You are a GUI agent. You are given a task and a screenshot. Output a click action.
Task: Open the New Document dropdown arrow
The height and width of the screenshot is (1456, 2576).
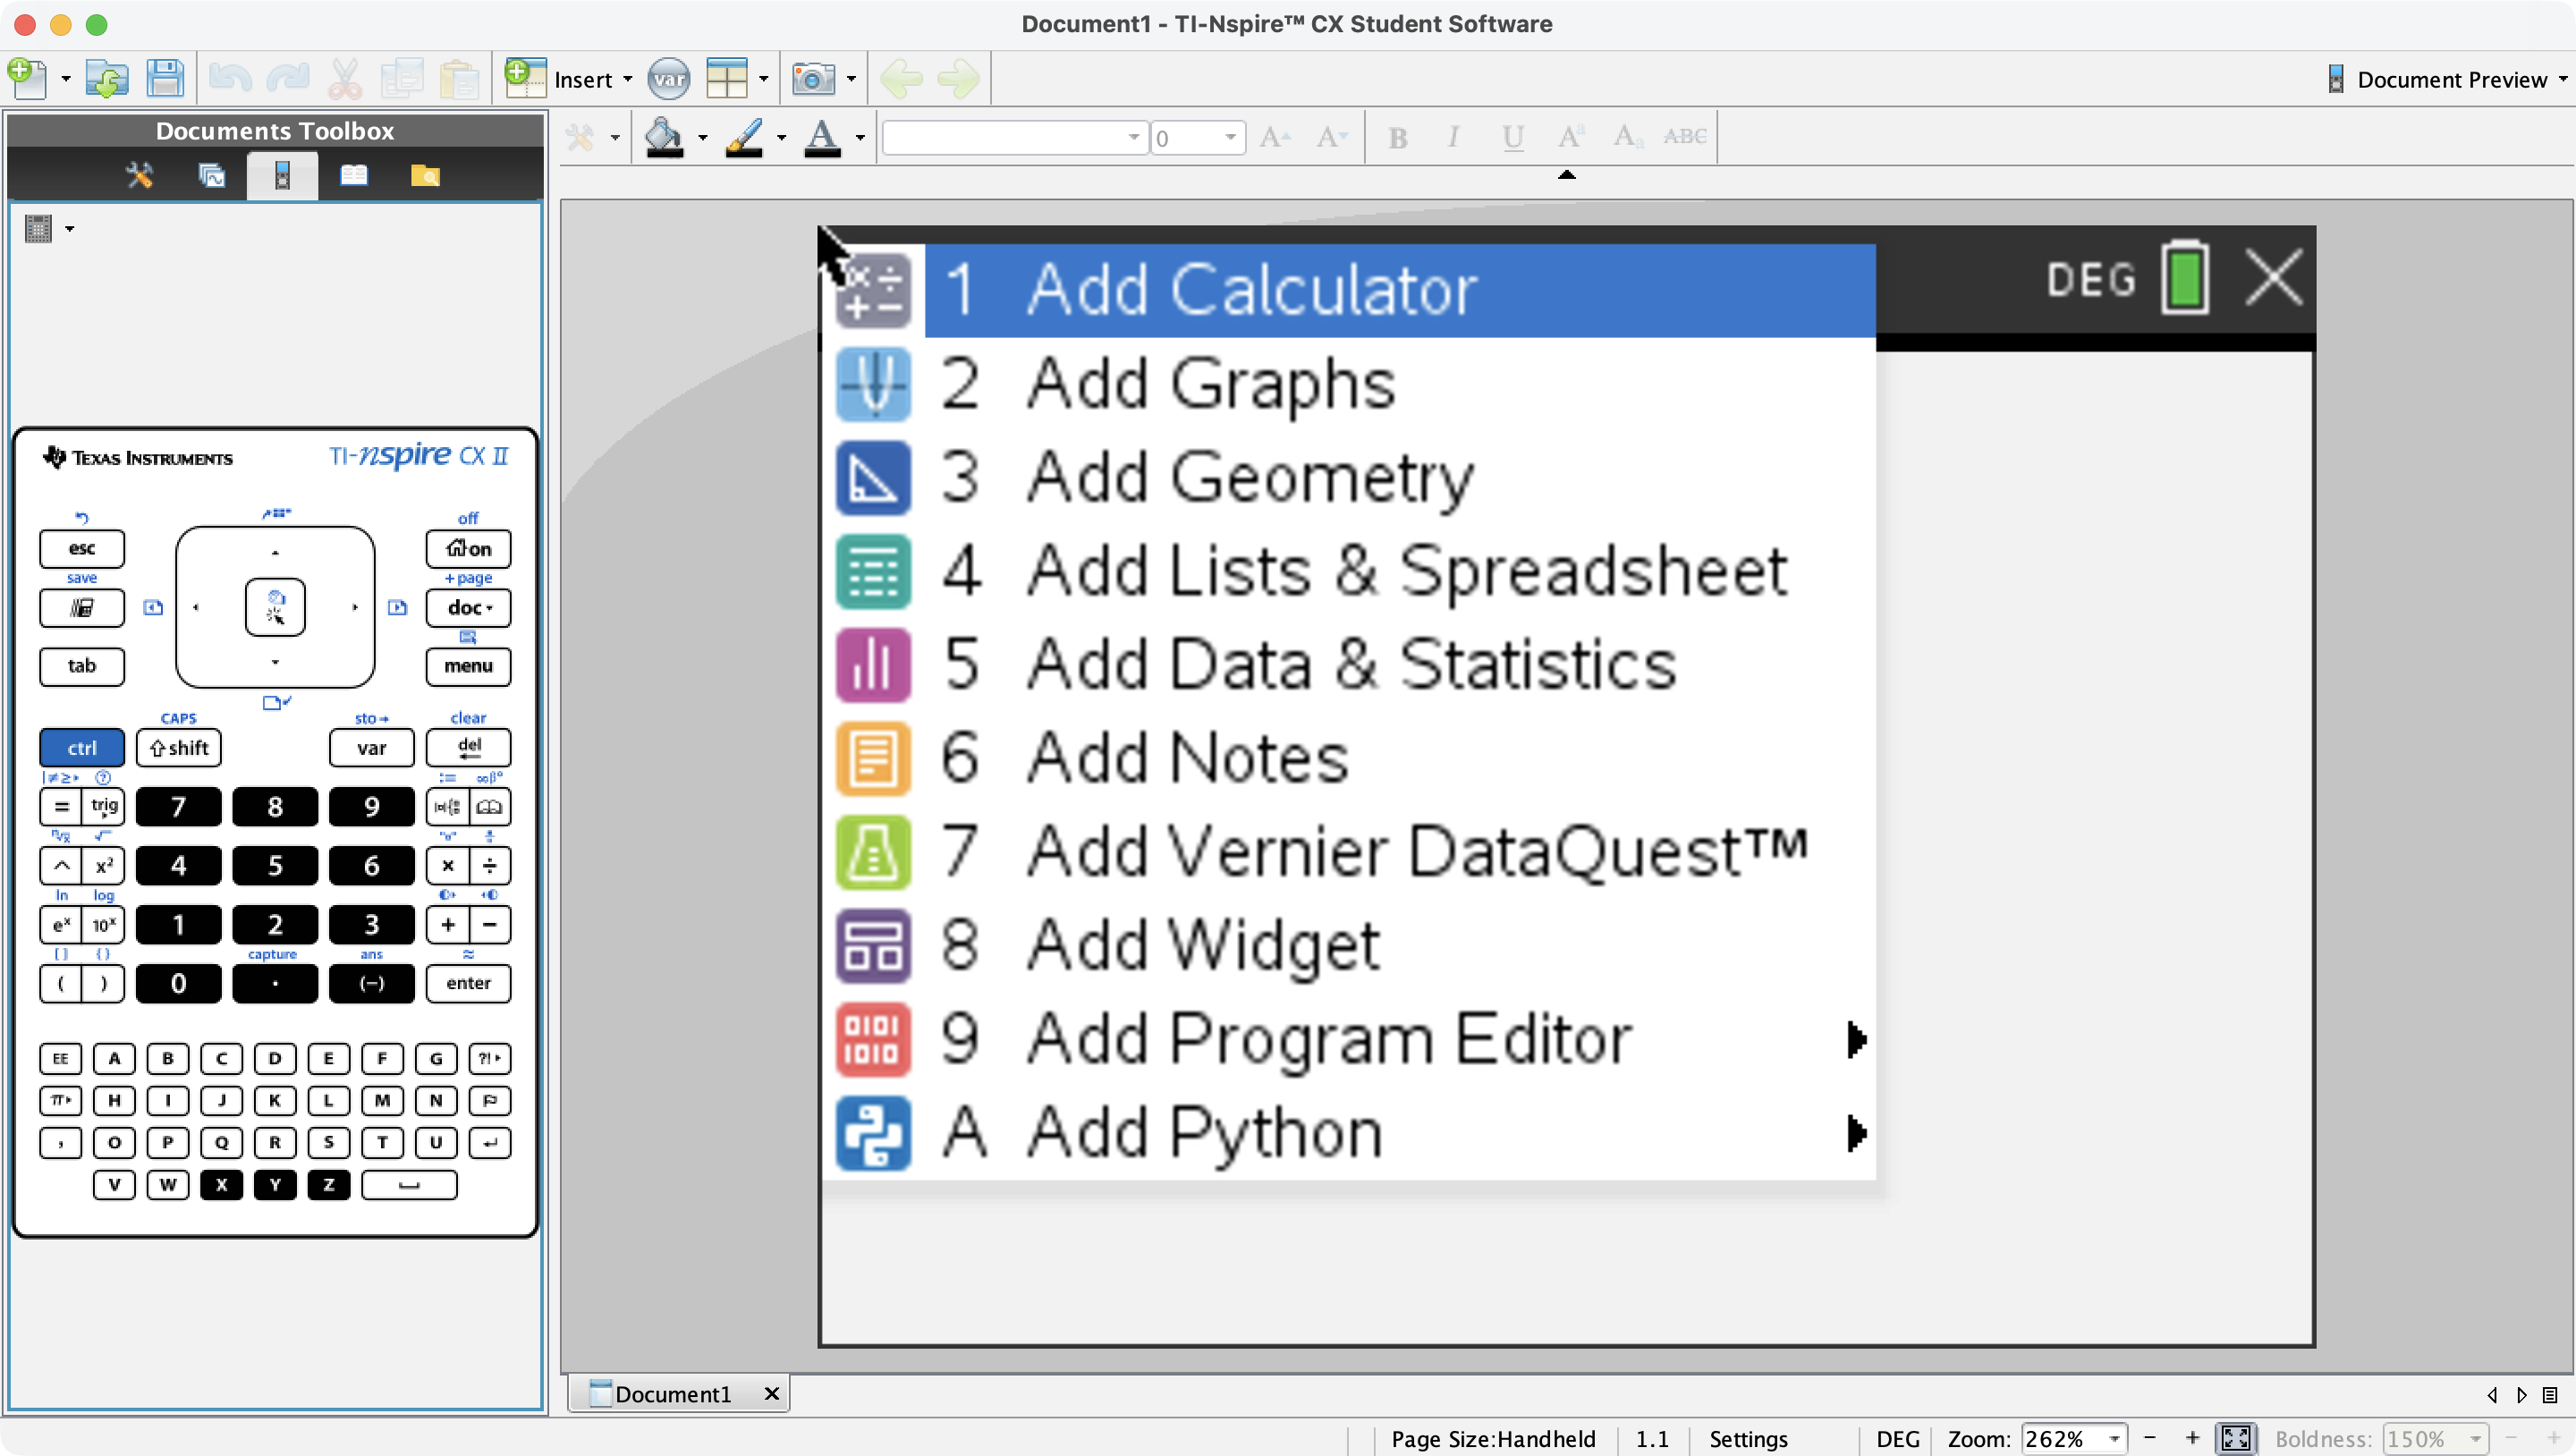click(66, 79)
